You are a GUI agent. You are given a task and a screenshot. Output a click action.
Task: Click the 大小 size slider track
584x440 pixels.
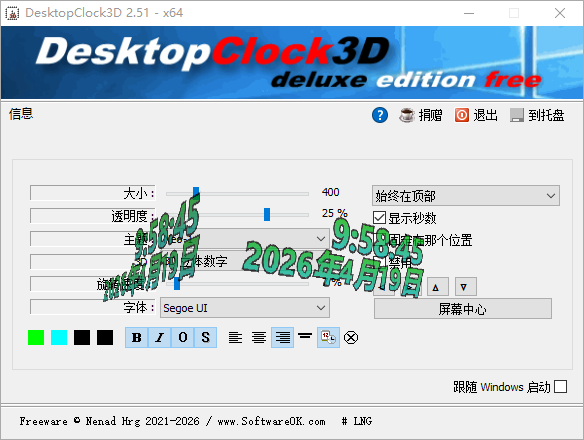[237, 193]
